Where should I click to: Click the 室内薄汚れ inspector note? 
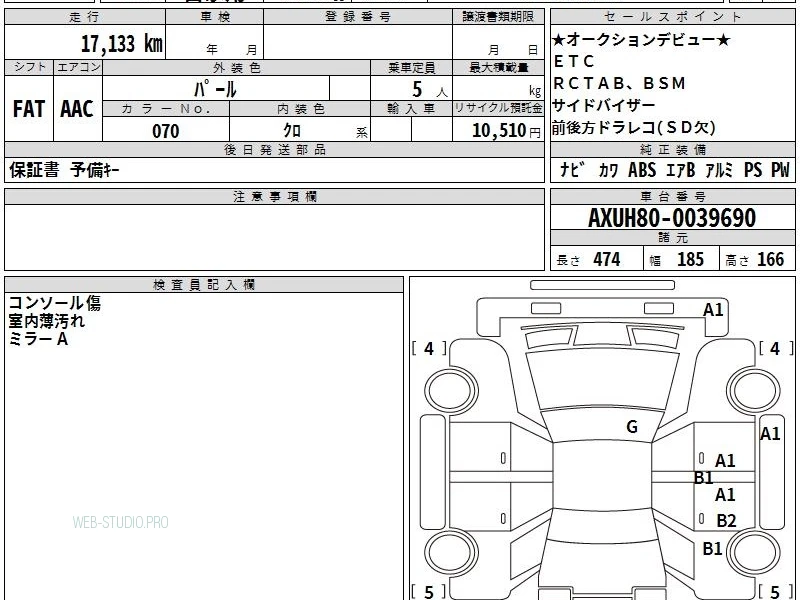46,321
